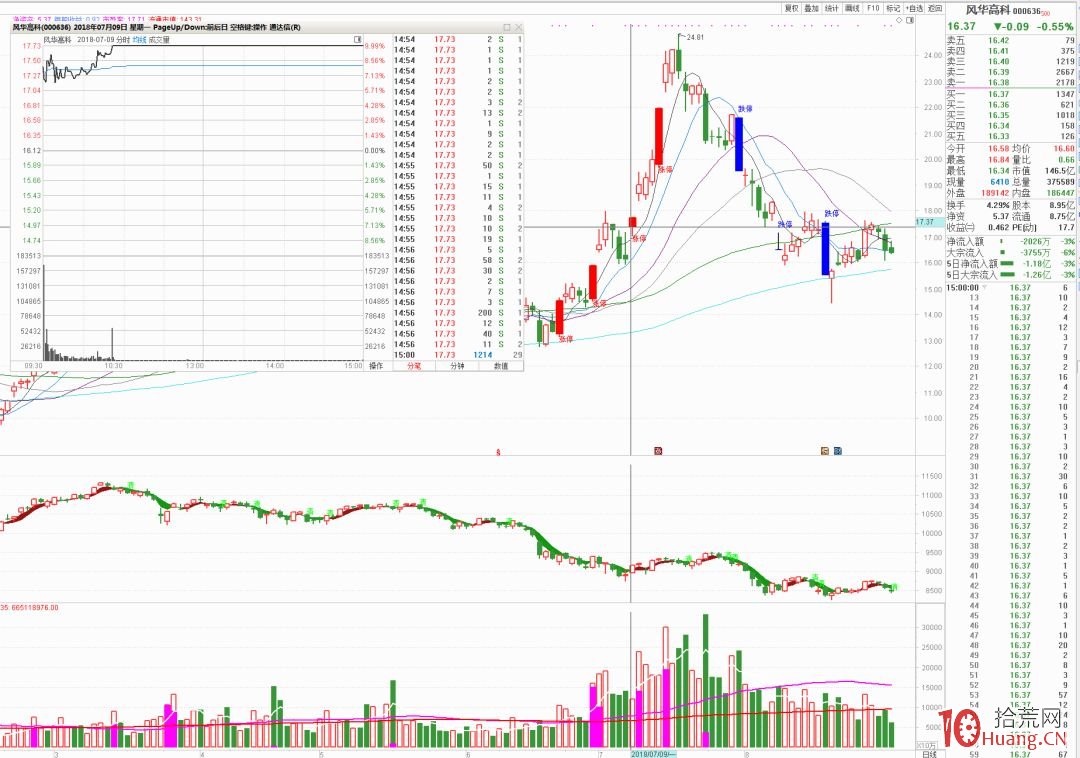The width and height of the screenshot is (1080, 758).
Task: Toggle panel icon in intraday popup chart
Action: point(357,40)
